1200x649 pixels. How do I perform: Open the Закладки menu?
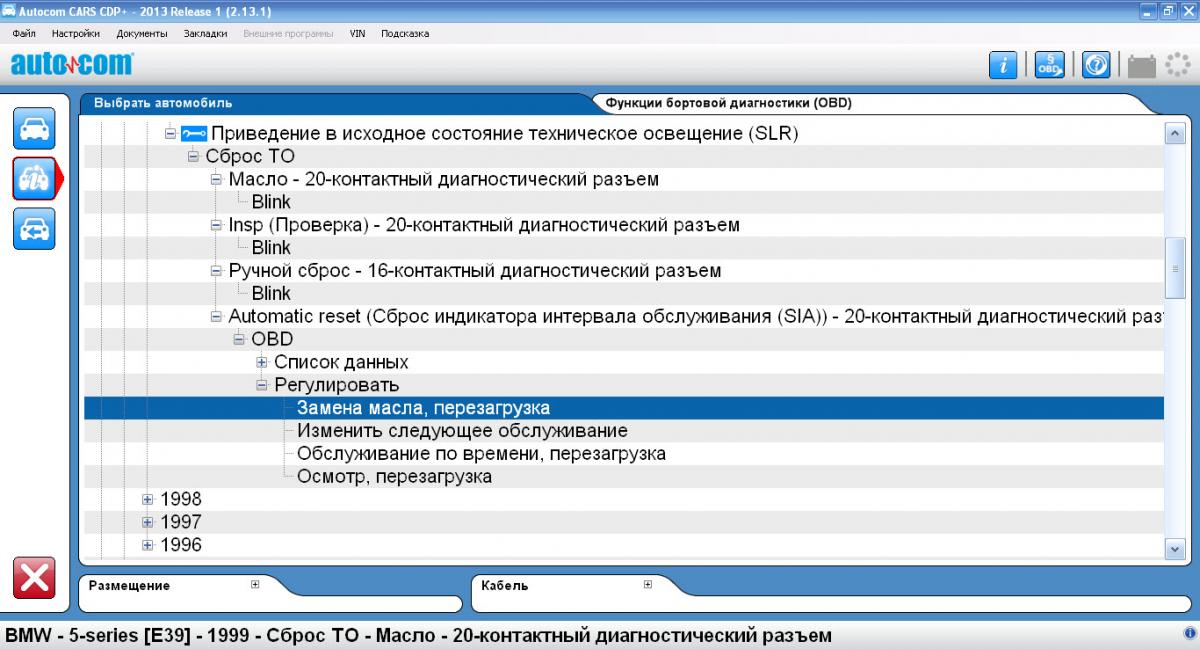[205, 33]
